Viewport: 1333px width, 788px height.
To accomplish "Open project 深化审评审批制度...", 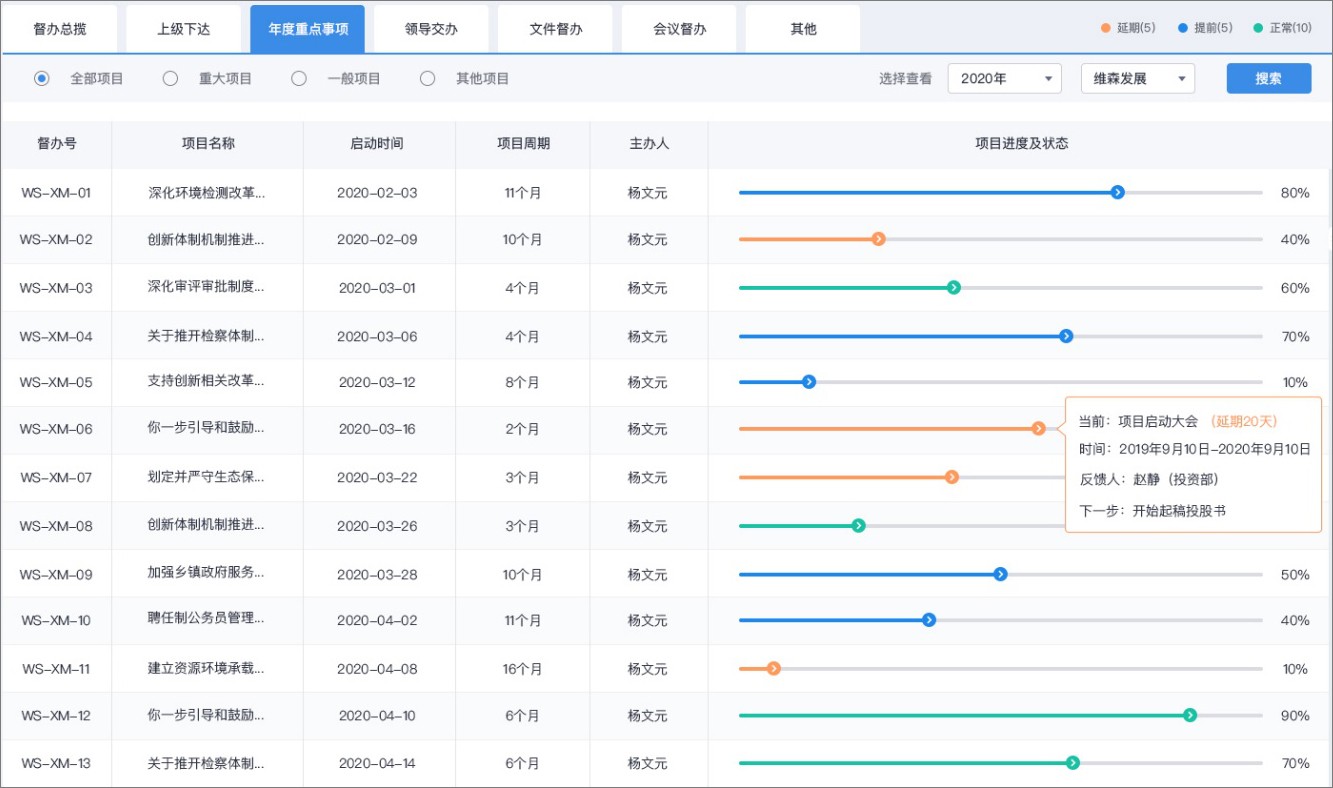I will (206, 287).
